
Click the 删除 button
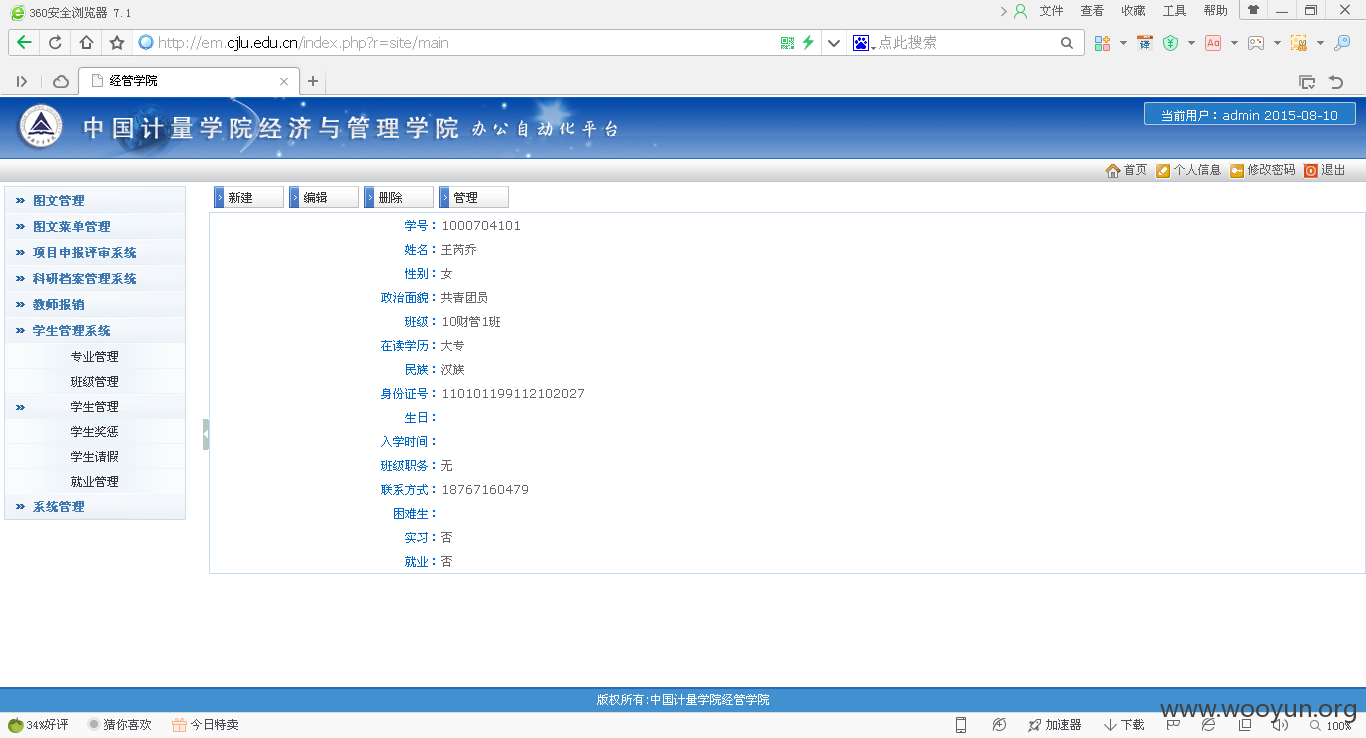(399, 197)
